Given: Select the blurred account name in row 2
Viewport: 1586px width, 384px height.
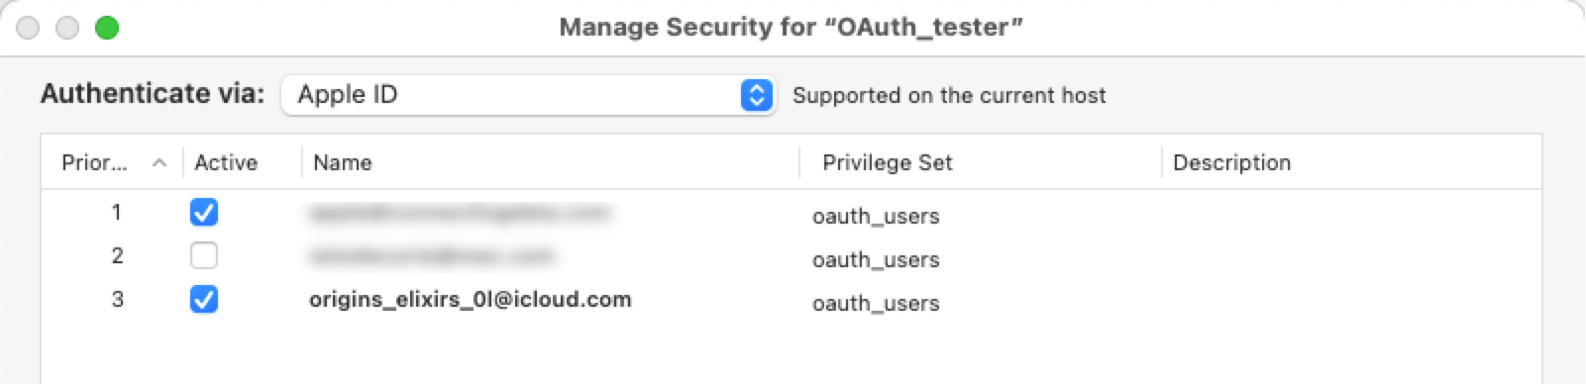Looking at the screenshot, I should [x=431, y=257].
